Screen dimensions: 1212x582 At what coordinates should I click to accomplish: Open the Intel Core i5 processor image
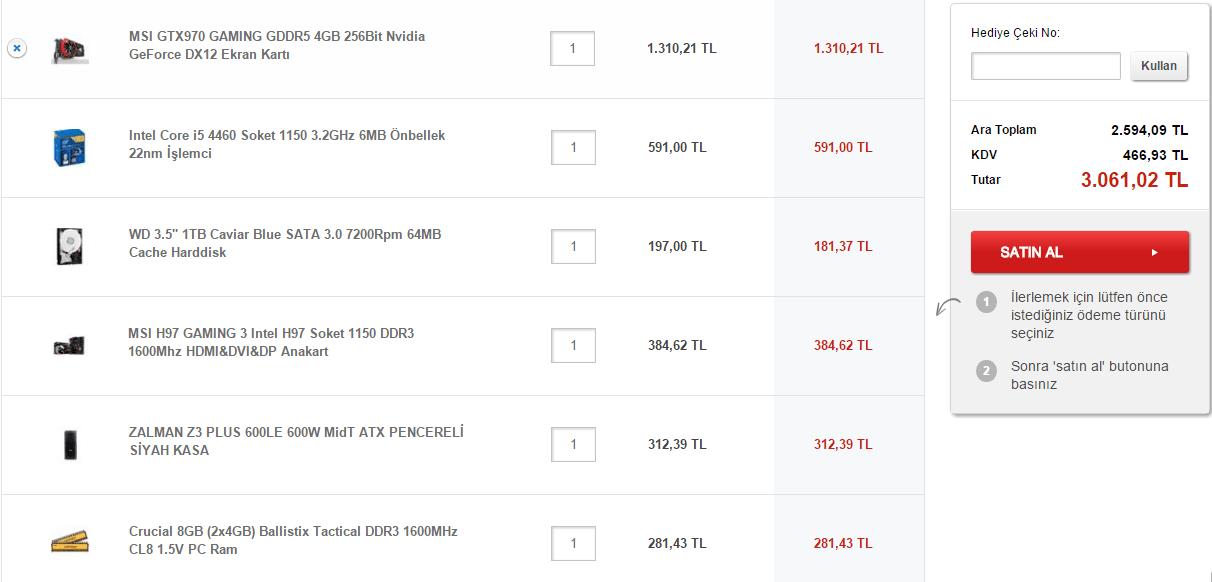70,147
